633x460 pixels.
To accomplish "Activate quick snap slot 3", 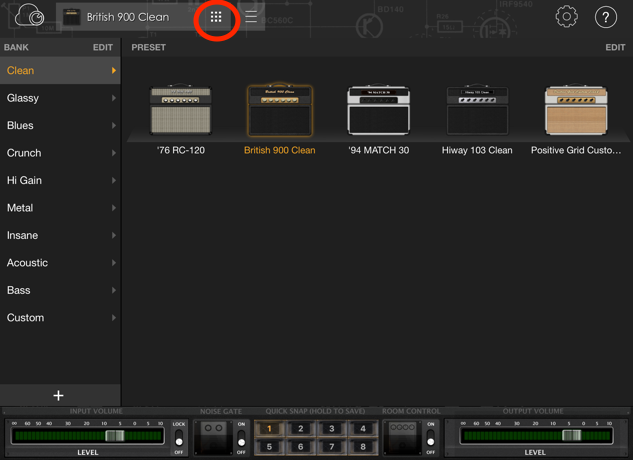I will pos(331,428).
